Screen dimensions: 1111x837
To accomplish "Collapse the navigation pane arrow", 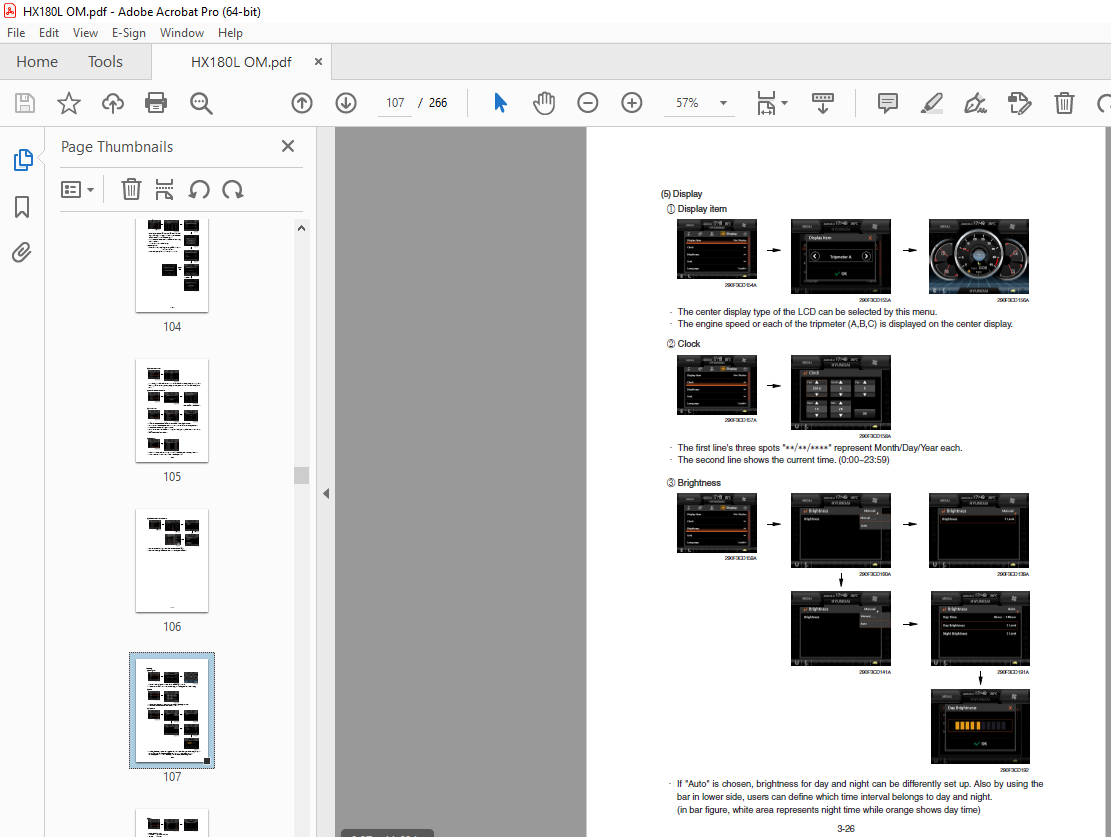I will tap(326, 493).
